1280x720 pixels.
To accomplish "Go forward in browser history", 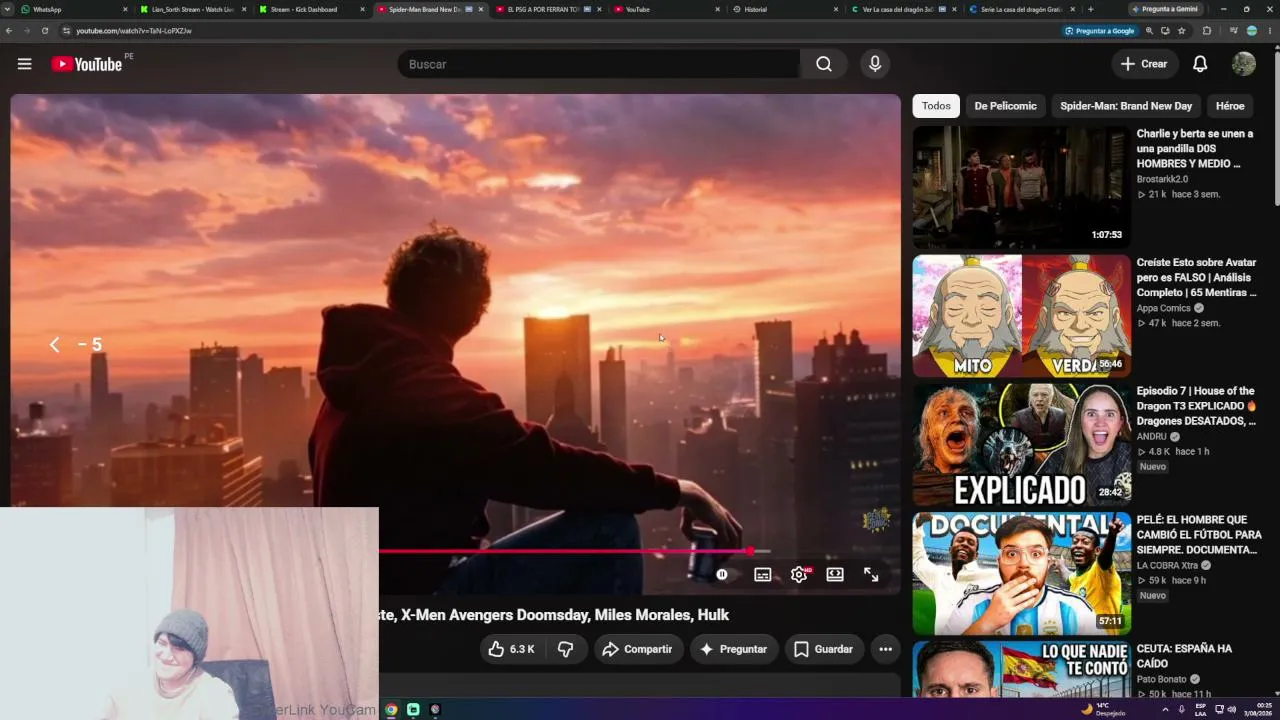I will [27, 31].
